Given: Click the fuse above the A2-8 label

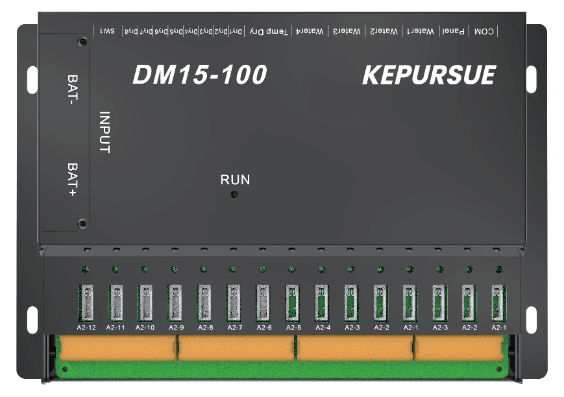Looking at the screenshot, I should pyautogui.click(x=204, y=303).
